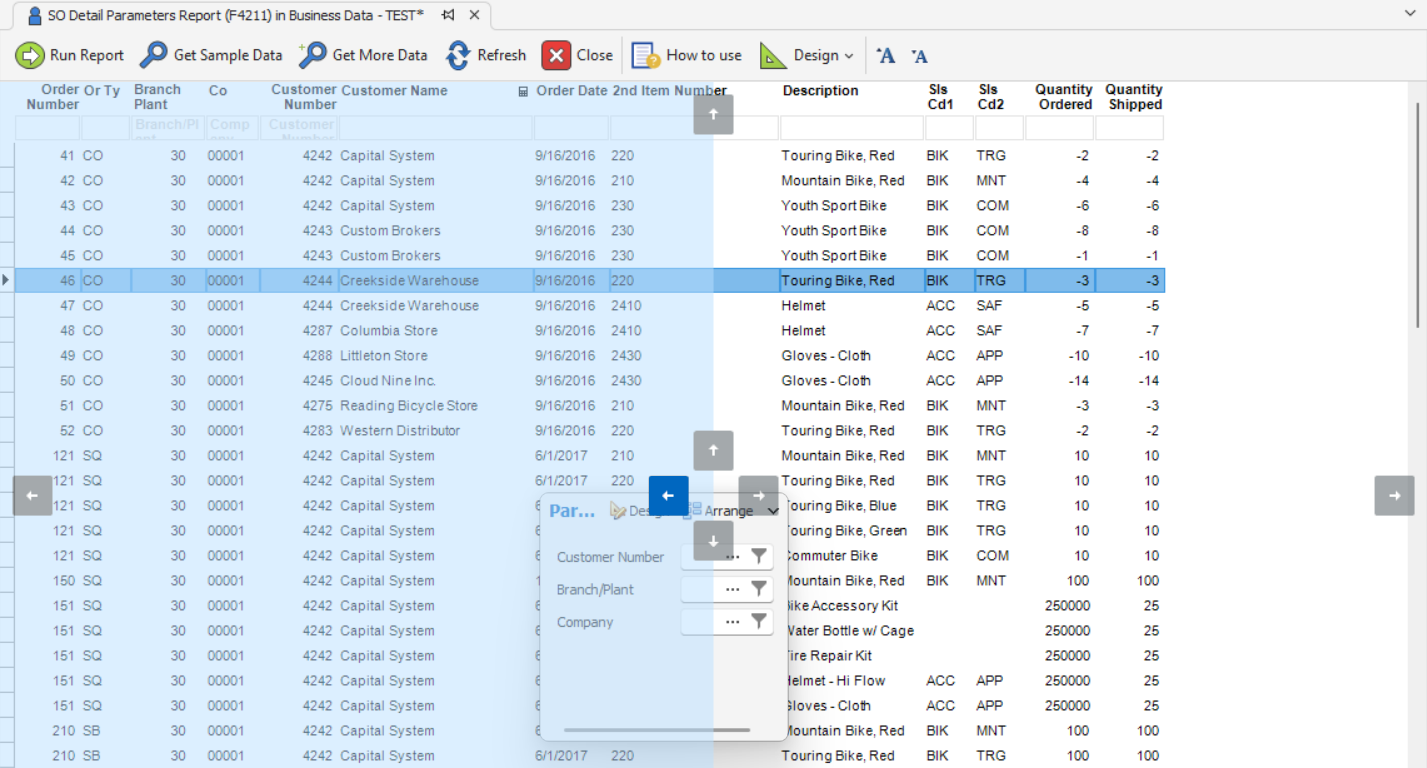Screen dimensions: 1427x768
Task: Click the Touring Bike, Blue cell
Action: click(851, 506)
